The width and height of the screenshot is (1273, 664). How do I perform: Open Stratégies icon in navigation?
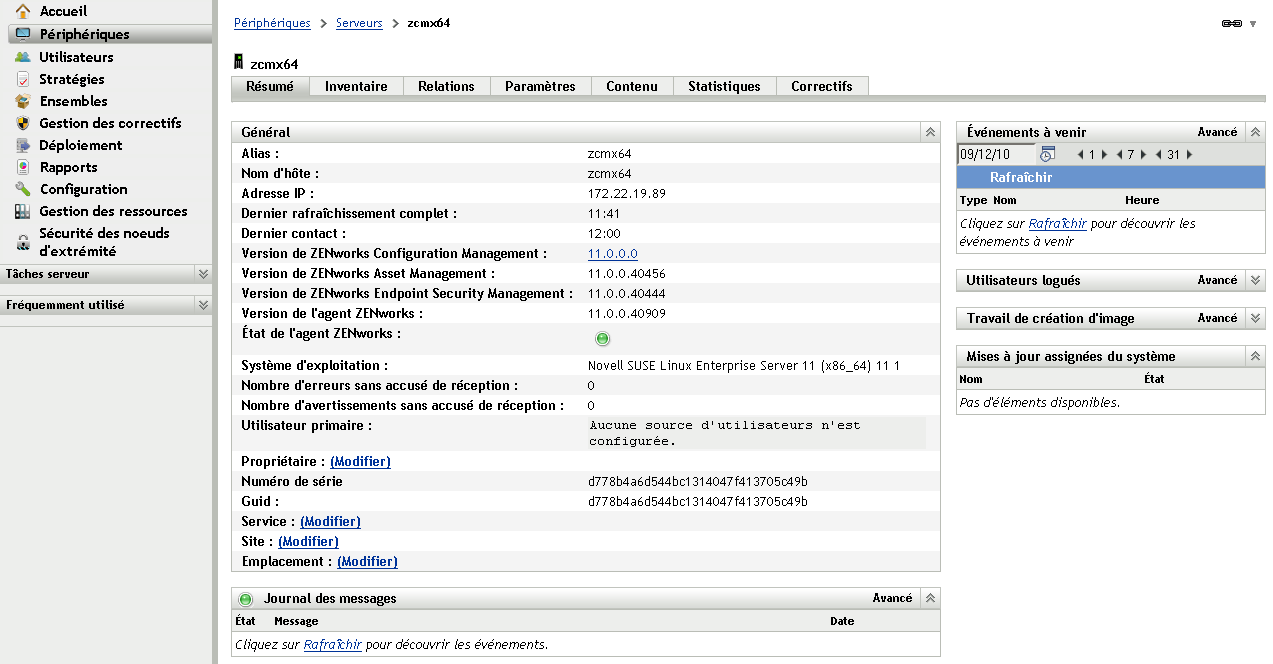[x=22, y=79]
